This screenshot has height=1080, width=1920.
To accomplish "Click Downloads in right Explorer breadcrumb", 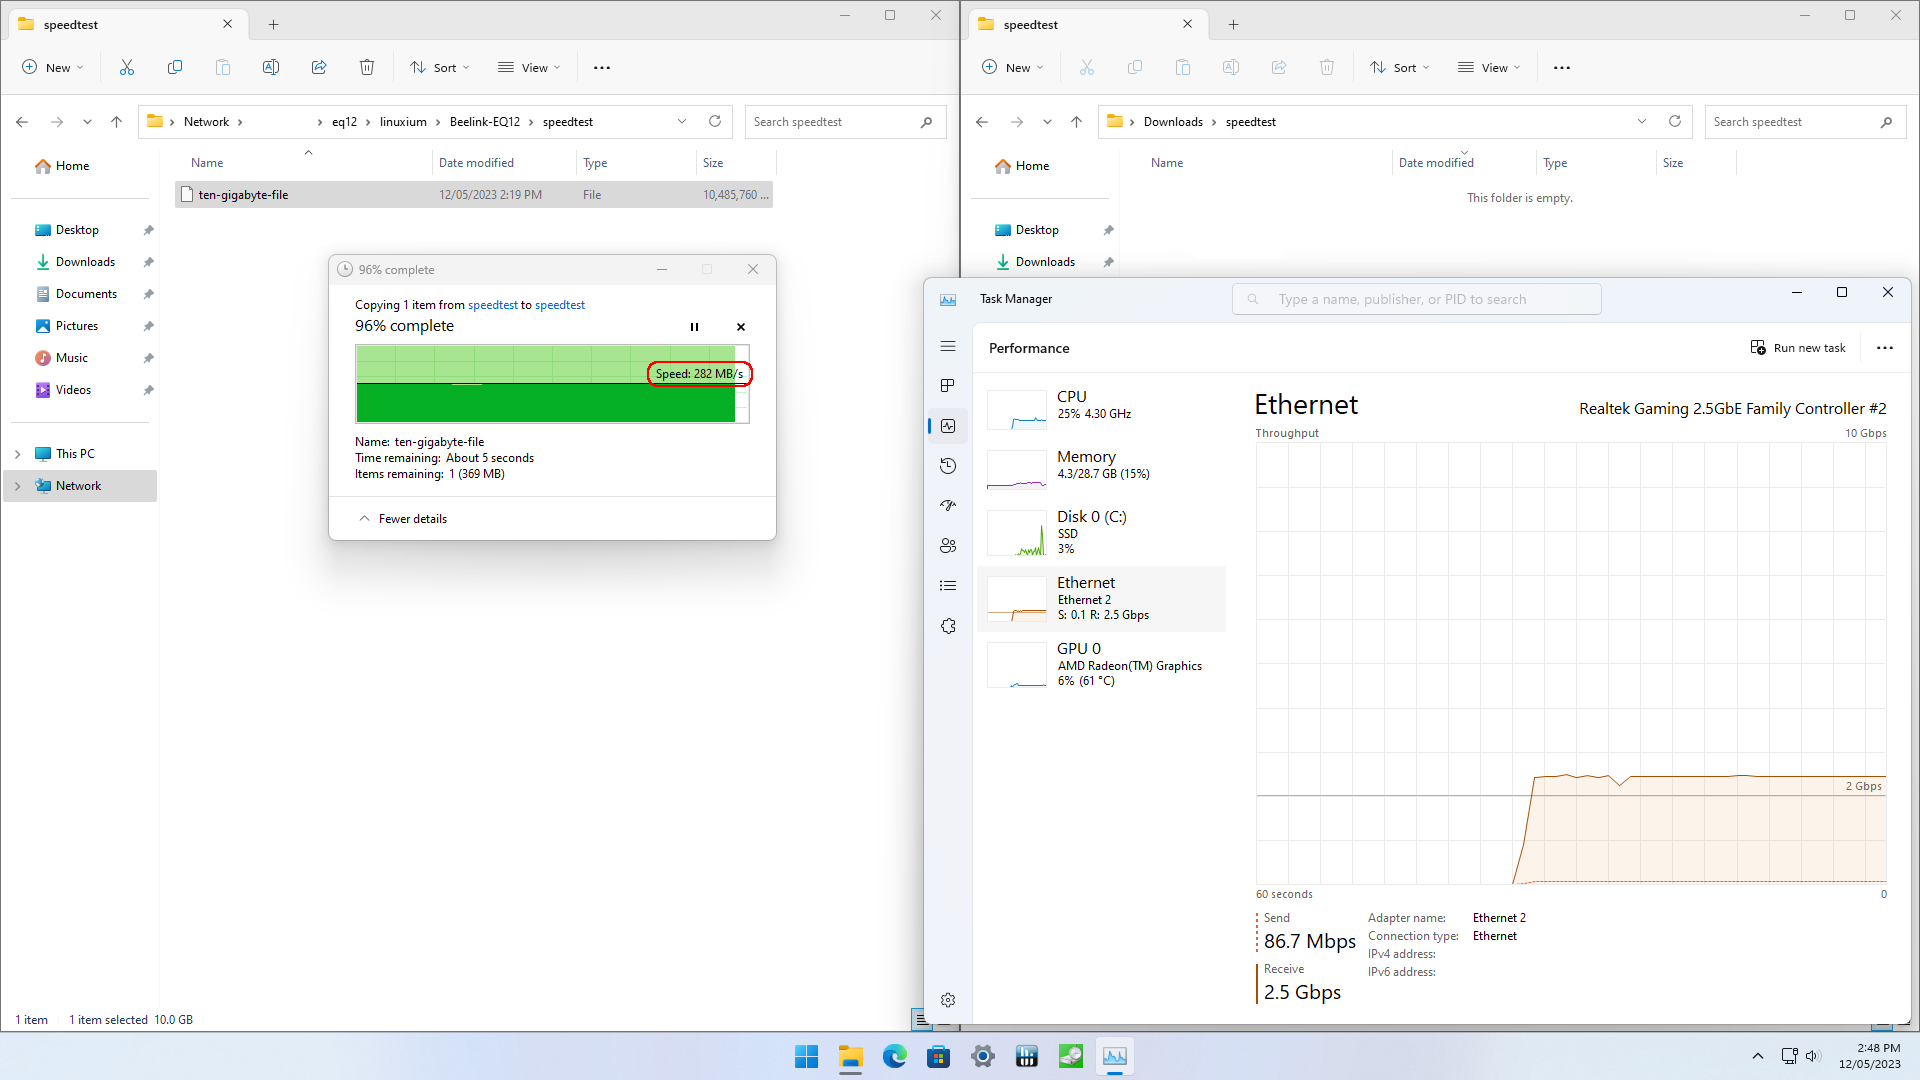I will 1173,122.
